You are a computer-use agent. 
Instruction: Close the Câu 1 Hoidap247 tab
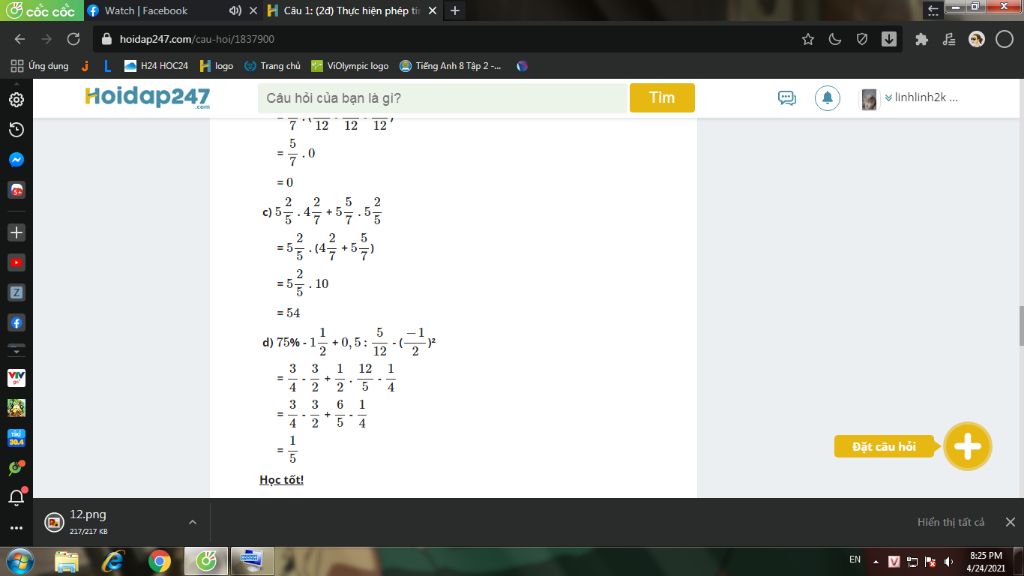point(432,10)
